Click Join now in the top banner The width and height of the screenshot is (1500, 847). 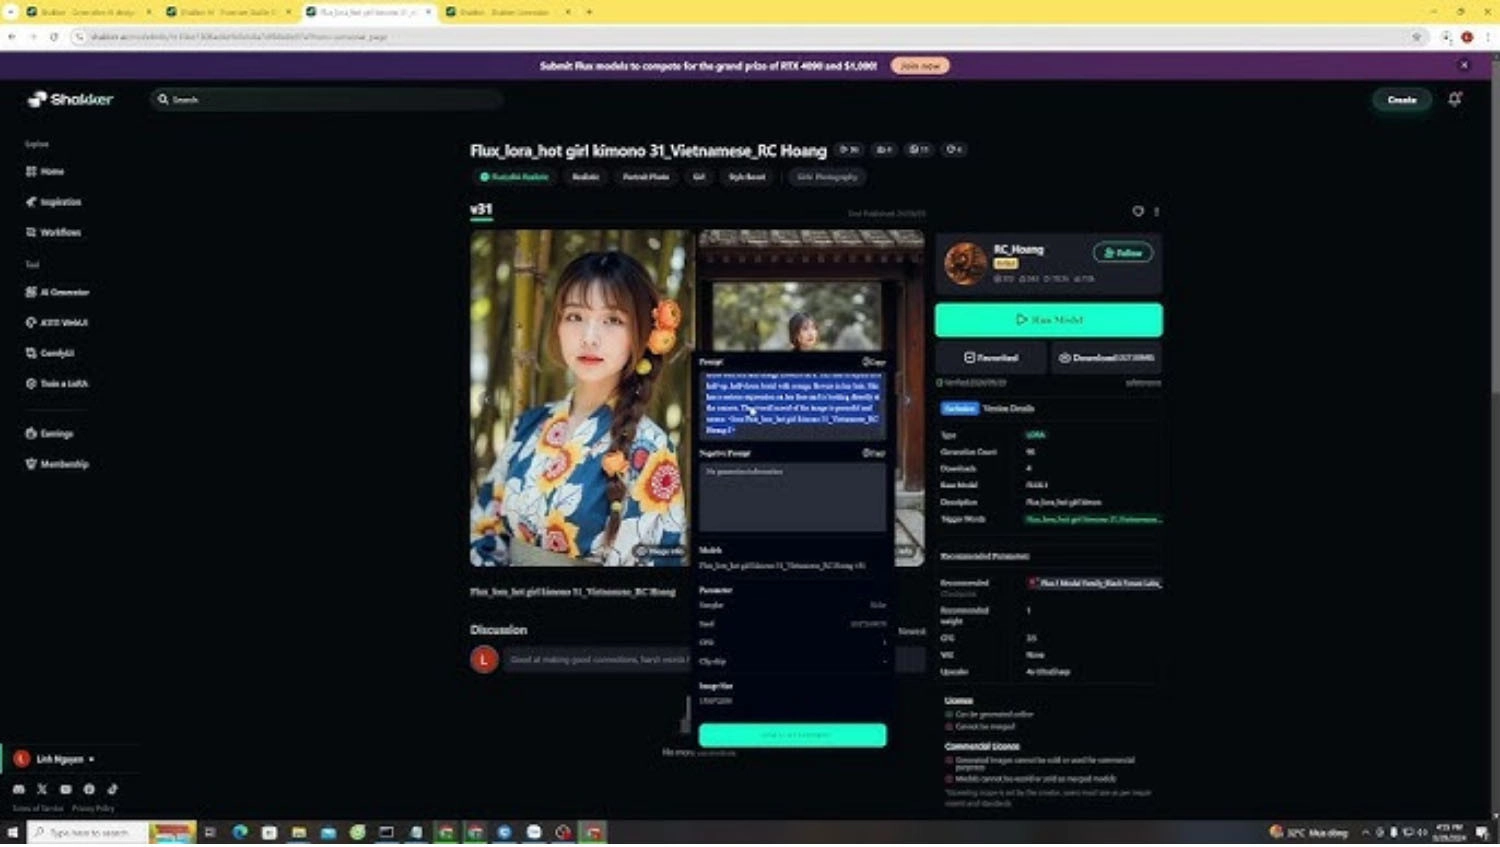click(920, 65)
